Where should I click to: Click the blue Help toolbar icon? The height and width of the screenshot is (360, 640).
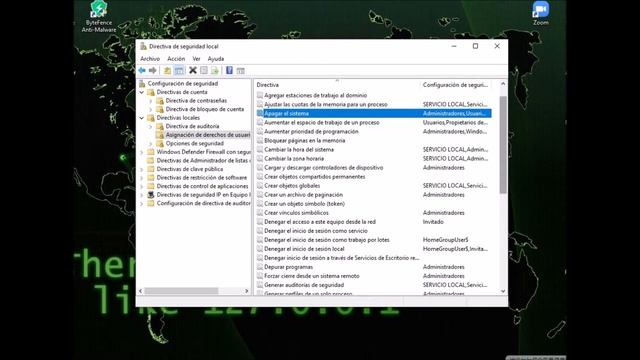click(229, 71)
